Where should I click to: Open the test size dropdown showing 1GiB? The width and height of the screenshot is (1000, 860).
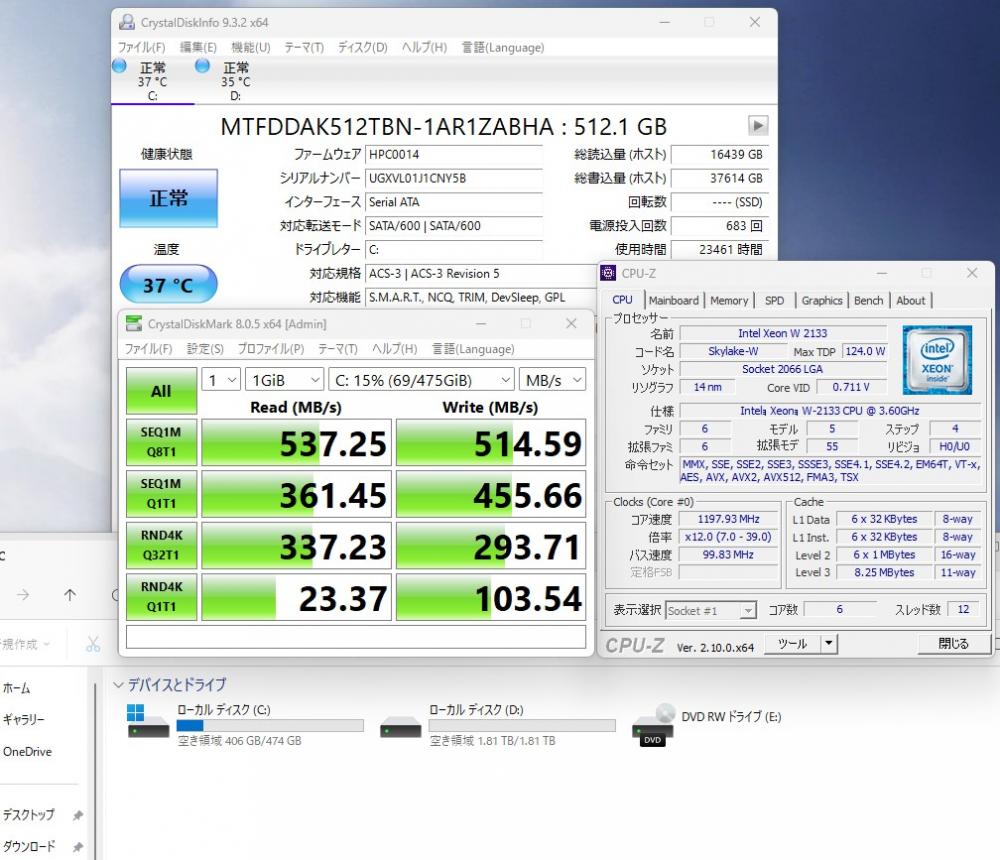[x=284, y=380]
